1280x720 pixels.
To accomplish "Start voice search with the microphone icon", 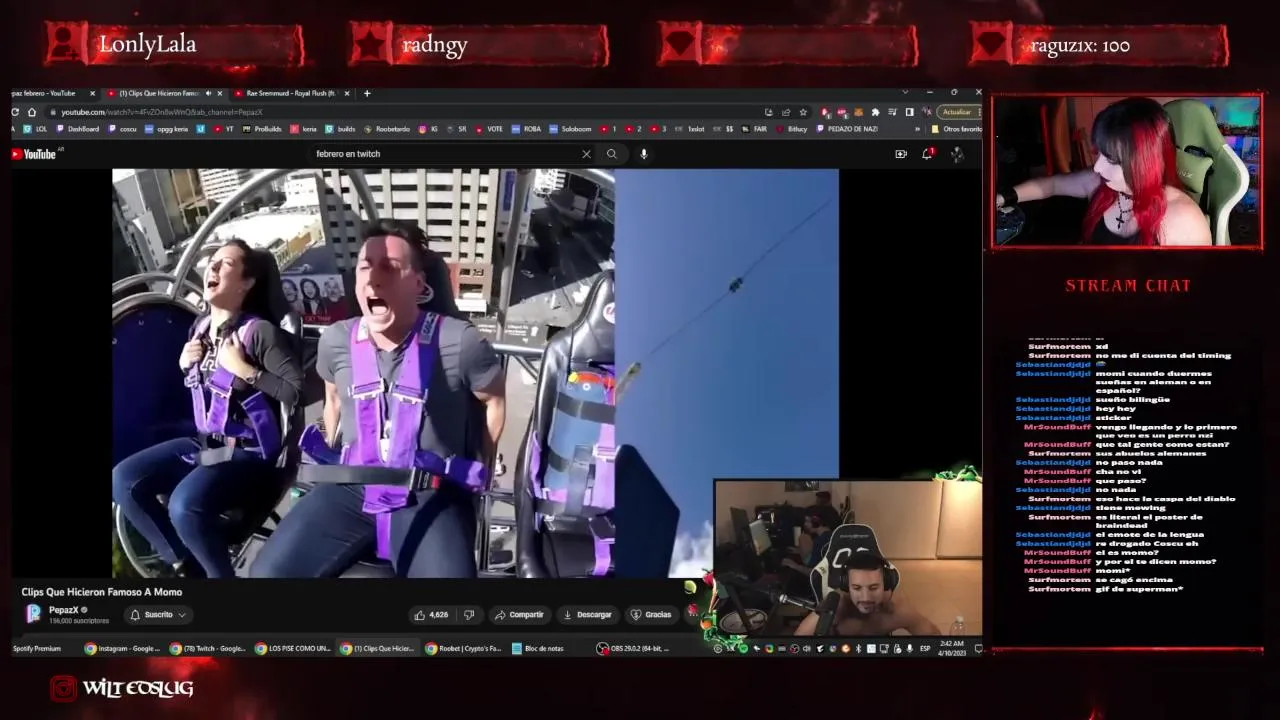I will [644, 154].
